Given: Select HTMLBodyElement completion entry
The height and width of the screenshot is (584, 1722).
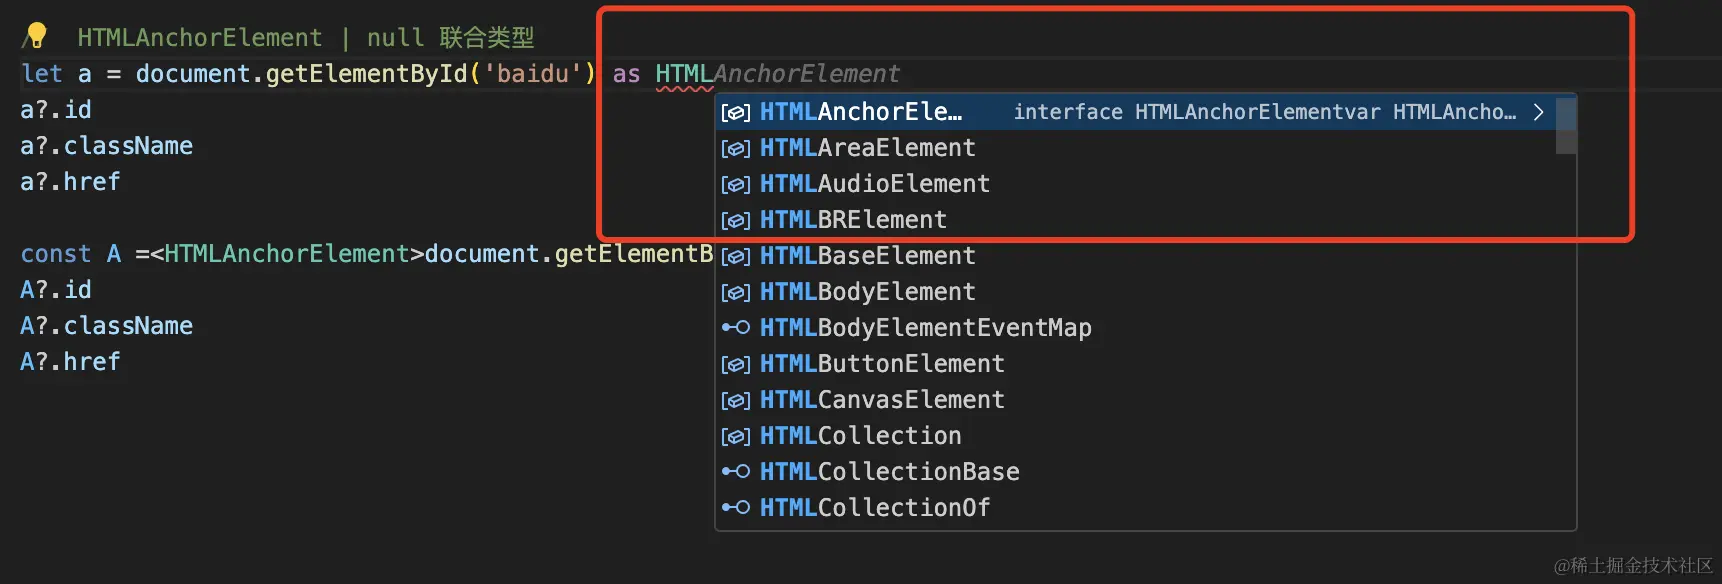Looking at the screenshot, I should coord(867,292).
